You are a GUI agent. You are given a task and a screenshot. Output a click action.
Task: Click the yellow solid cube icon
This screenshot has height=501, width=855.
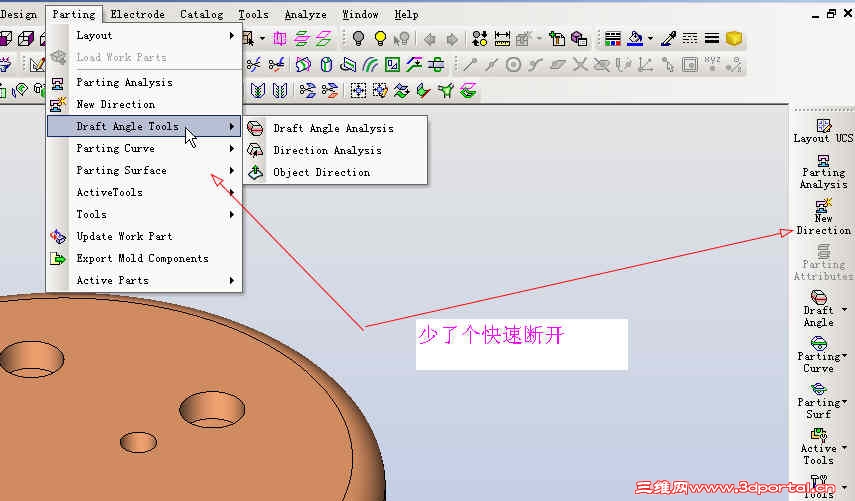734,38
